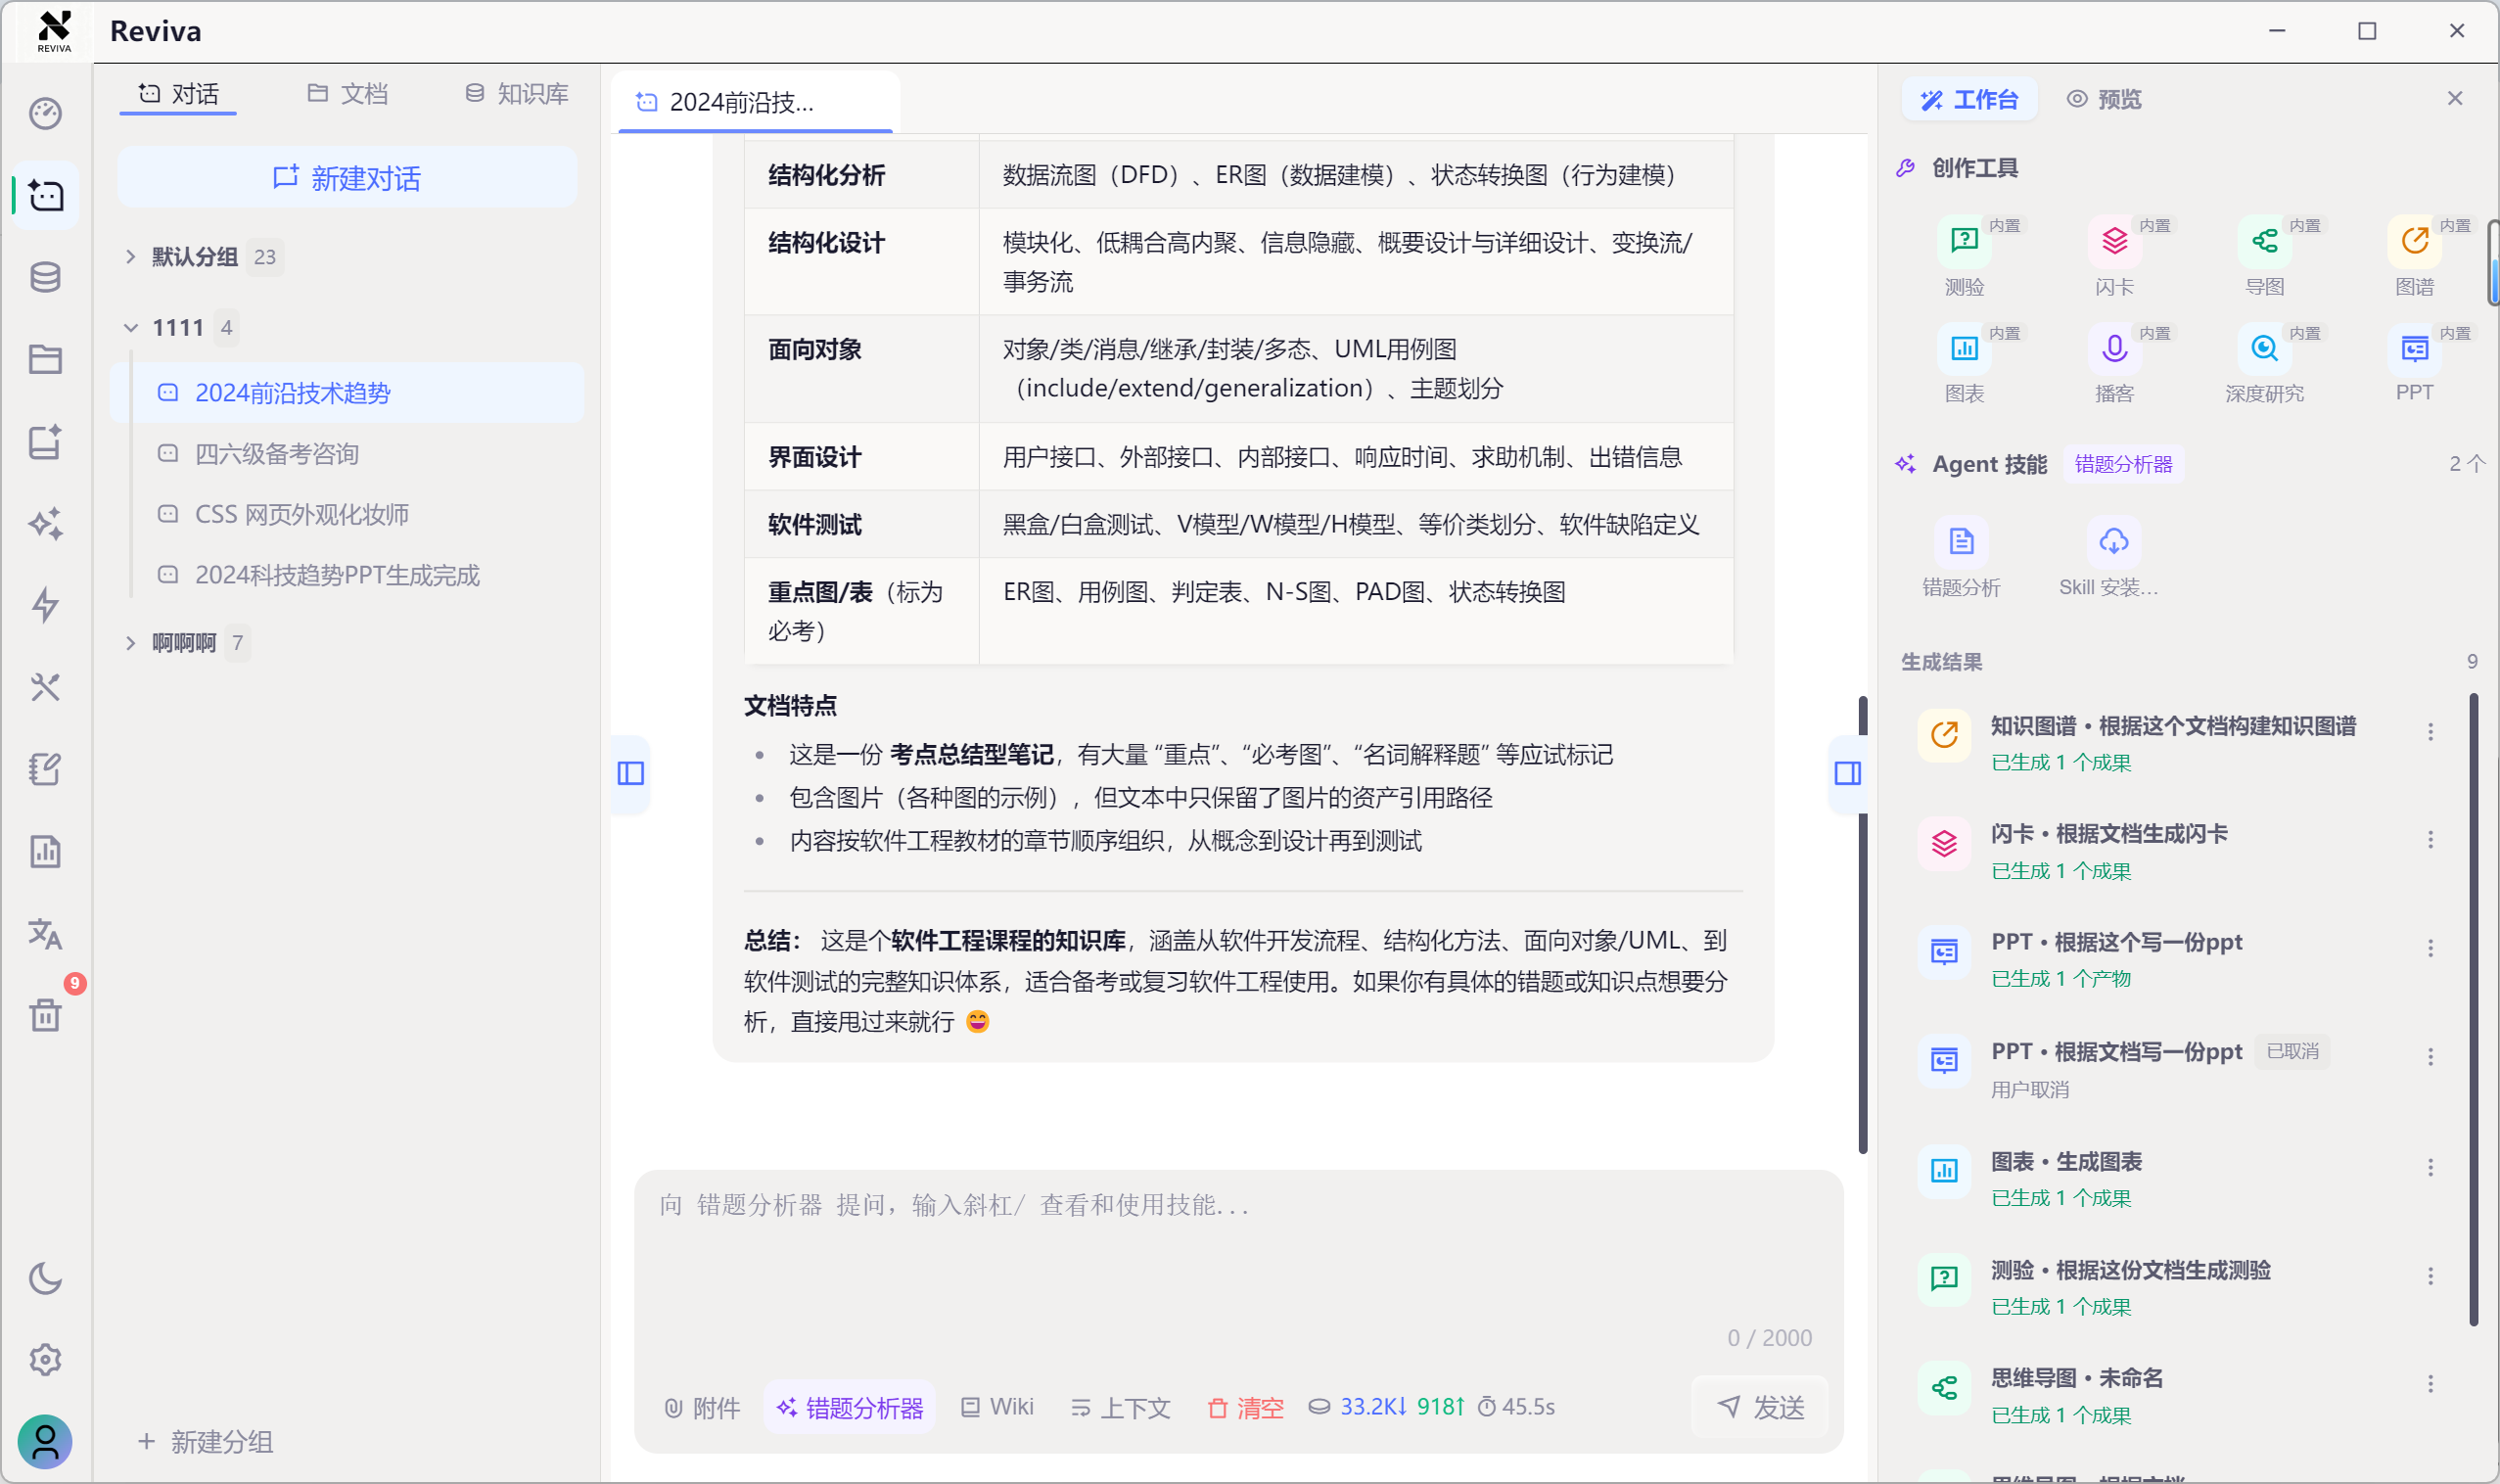Switch to the 文档 tab
Screen dimensions: 2500x1484
click(x=347, y=94)
